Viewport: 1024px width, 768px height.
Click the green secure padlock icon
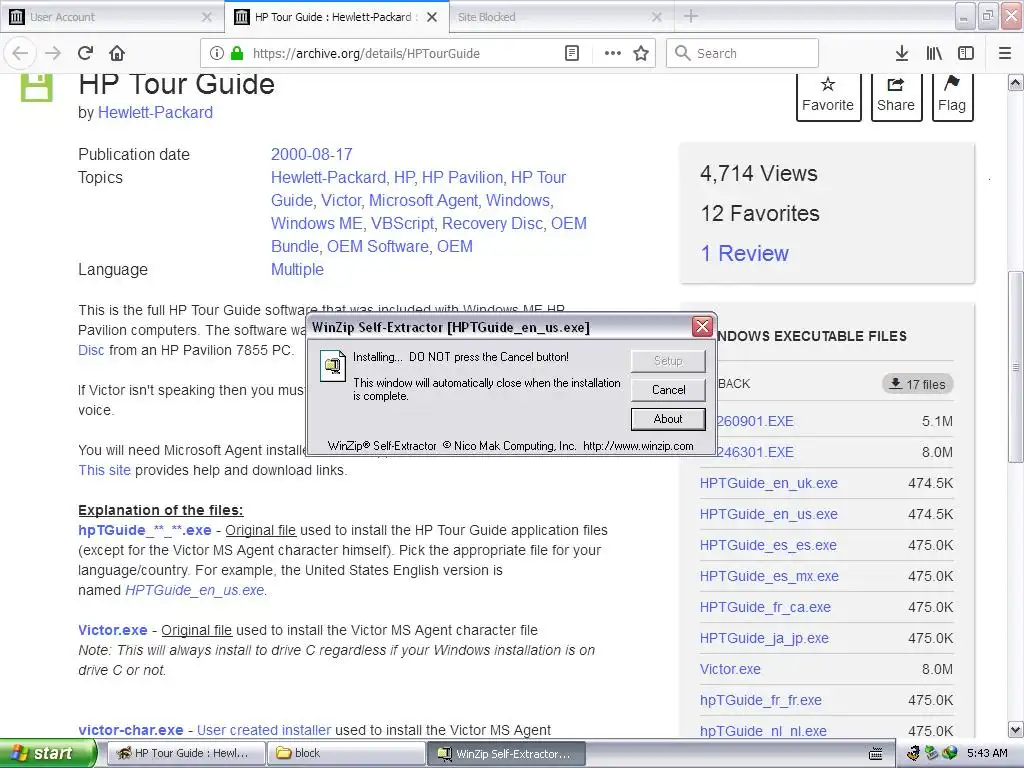click(x=236, y=53)
